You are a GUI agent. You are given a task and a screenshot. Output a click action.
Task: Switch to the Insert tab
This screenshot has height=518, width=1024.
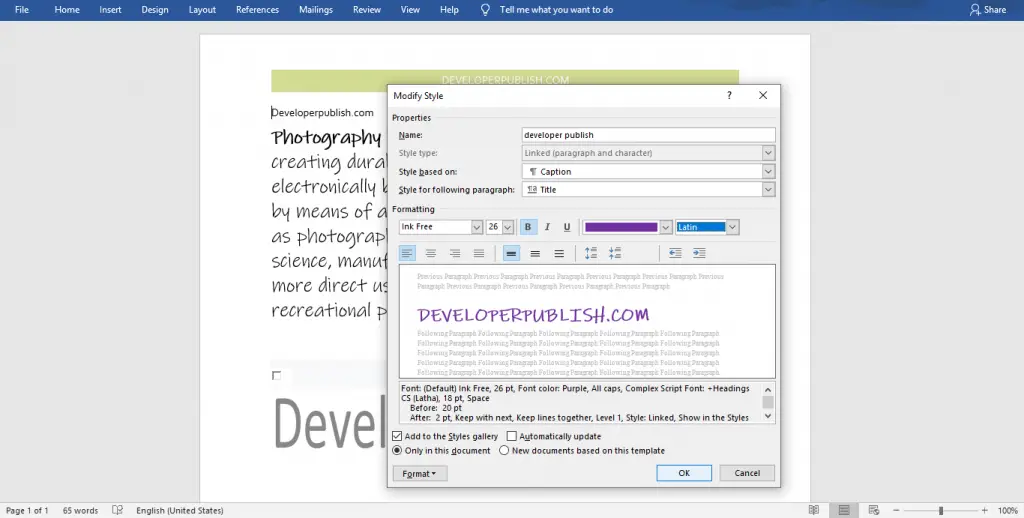pos(110,10)
